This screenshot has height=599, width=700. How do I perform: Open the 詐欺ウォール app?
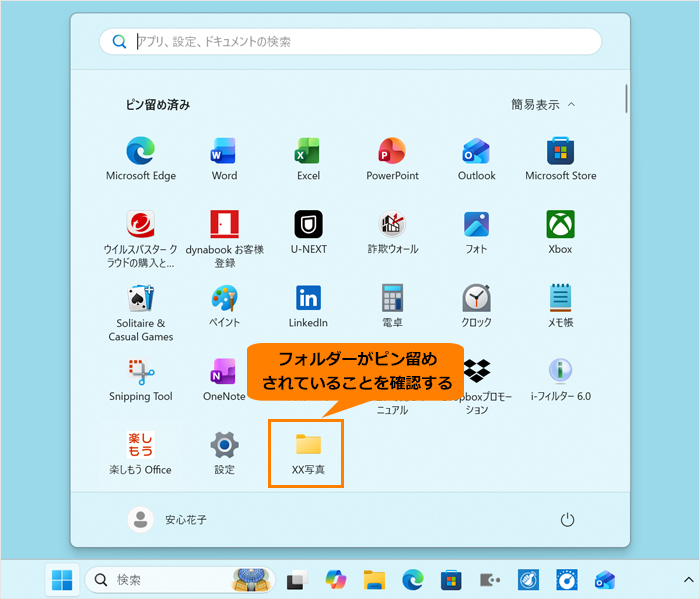coord(392,232)
